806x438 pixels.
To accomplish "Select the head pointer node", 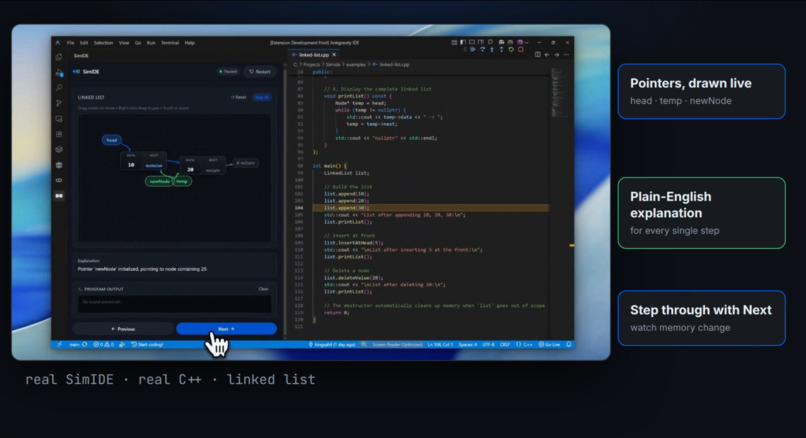I will [x=112, y=140].
